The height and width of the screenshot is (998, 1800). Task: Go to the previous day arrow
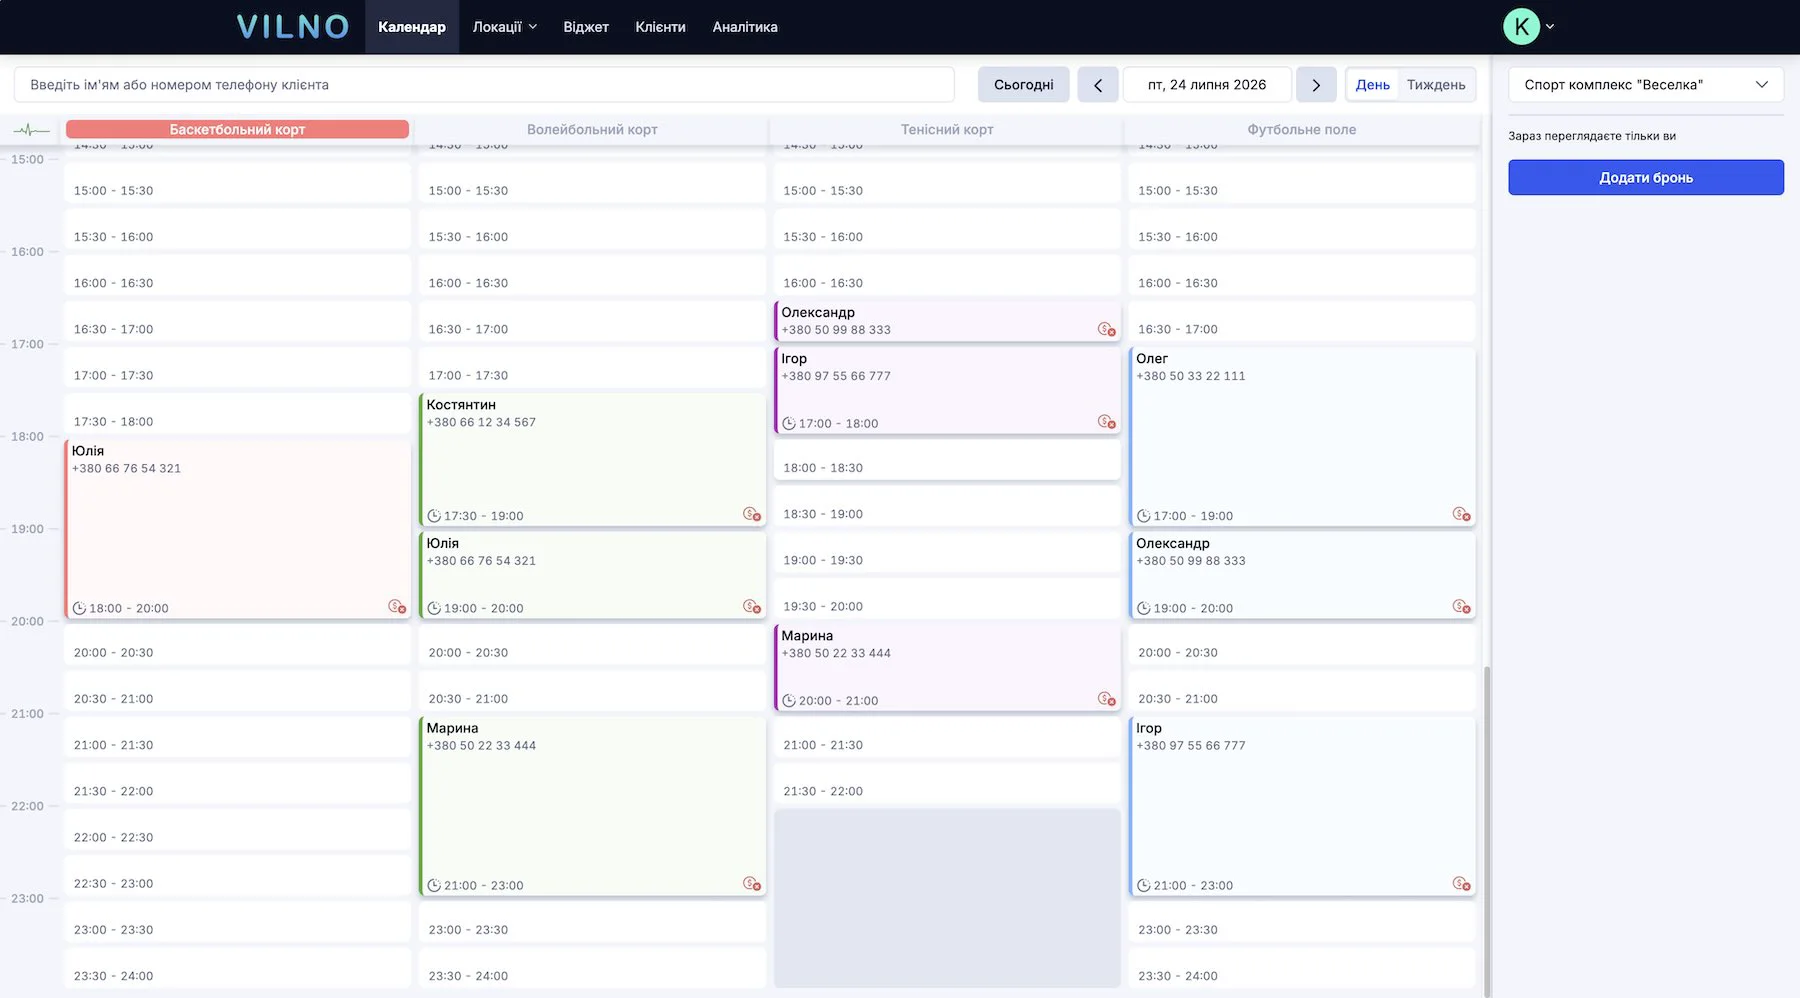(x=1098, y=85)
